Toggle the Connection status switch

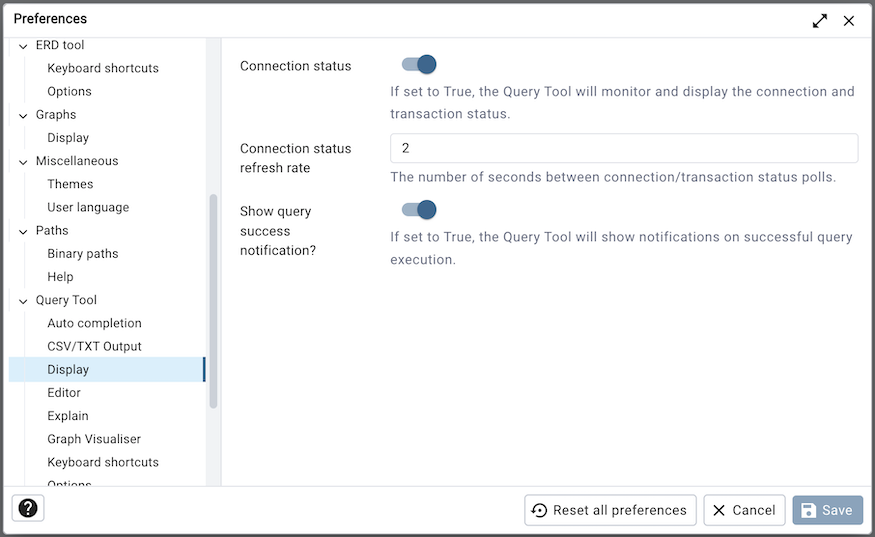tap(420, 65)
